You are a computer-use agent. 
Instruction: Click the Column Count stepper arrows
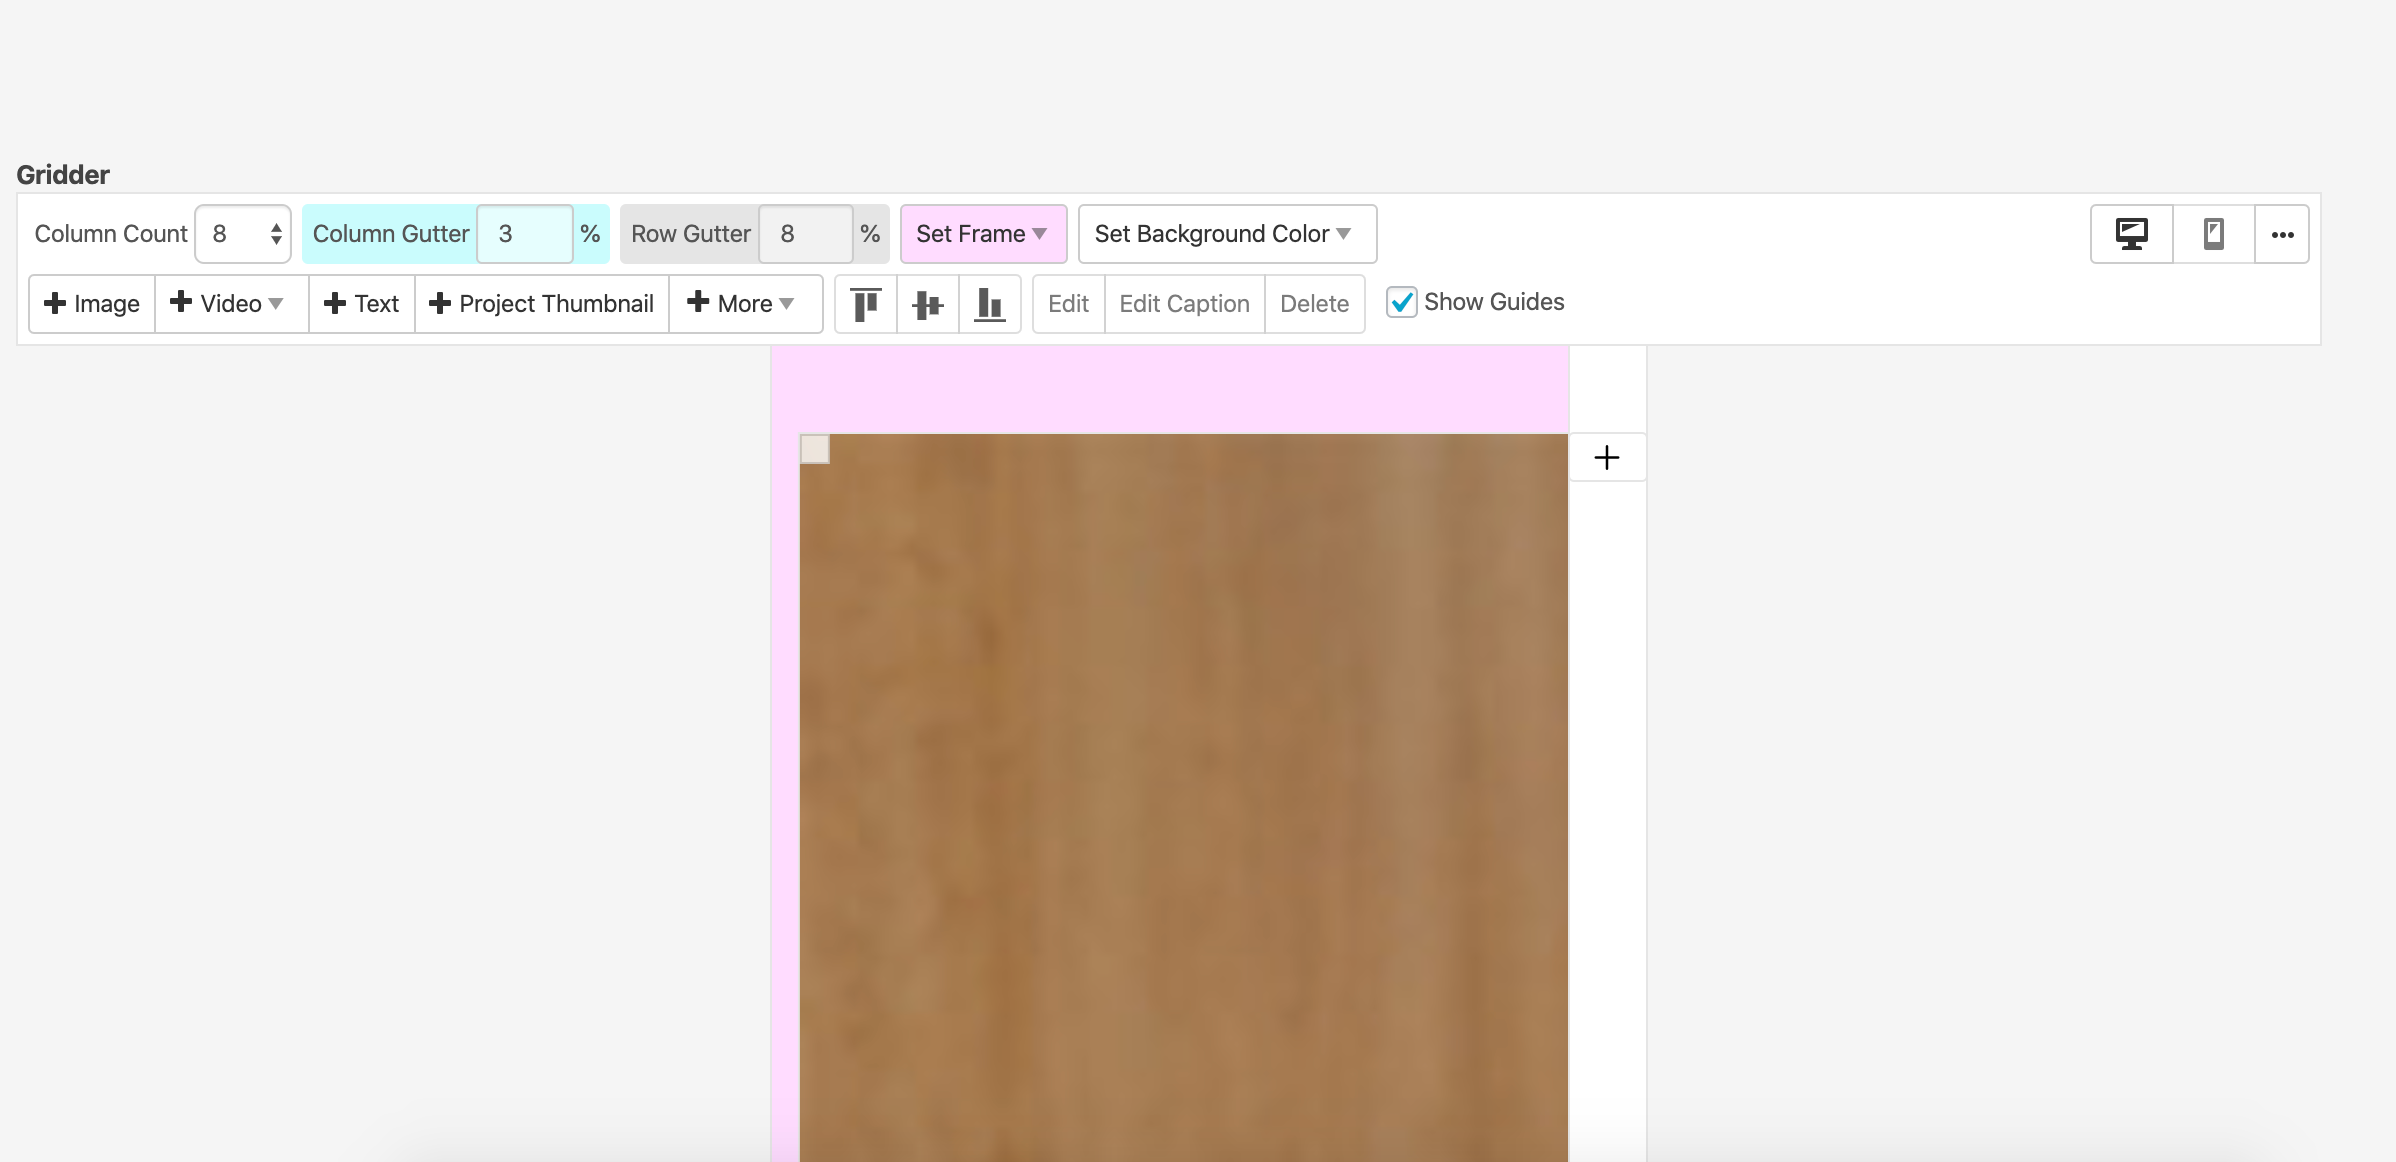276,234
